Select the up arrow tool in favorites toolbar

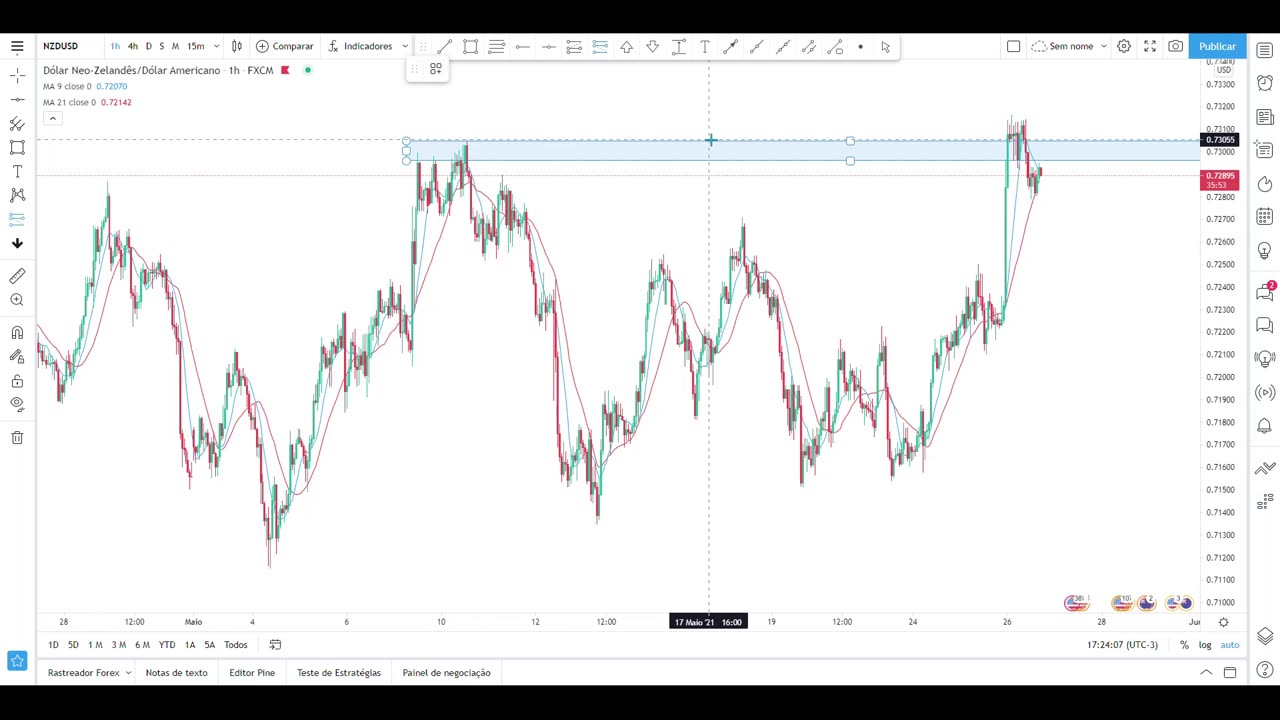pos(627,47)
